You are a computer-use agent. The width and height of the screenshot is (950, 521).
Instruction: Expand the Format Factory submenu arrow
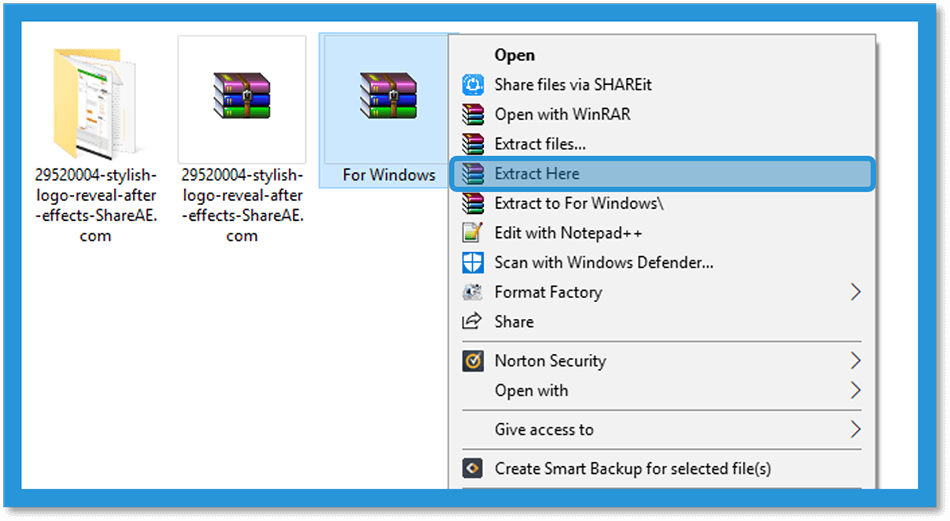(855, 293)
